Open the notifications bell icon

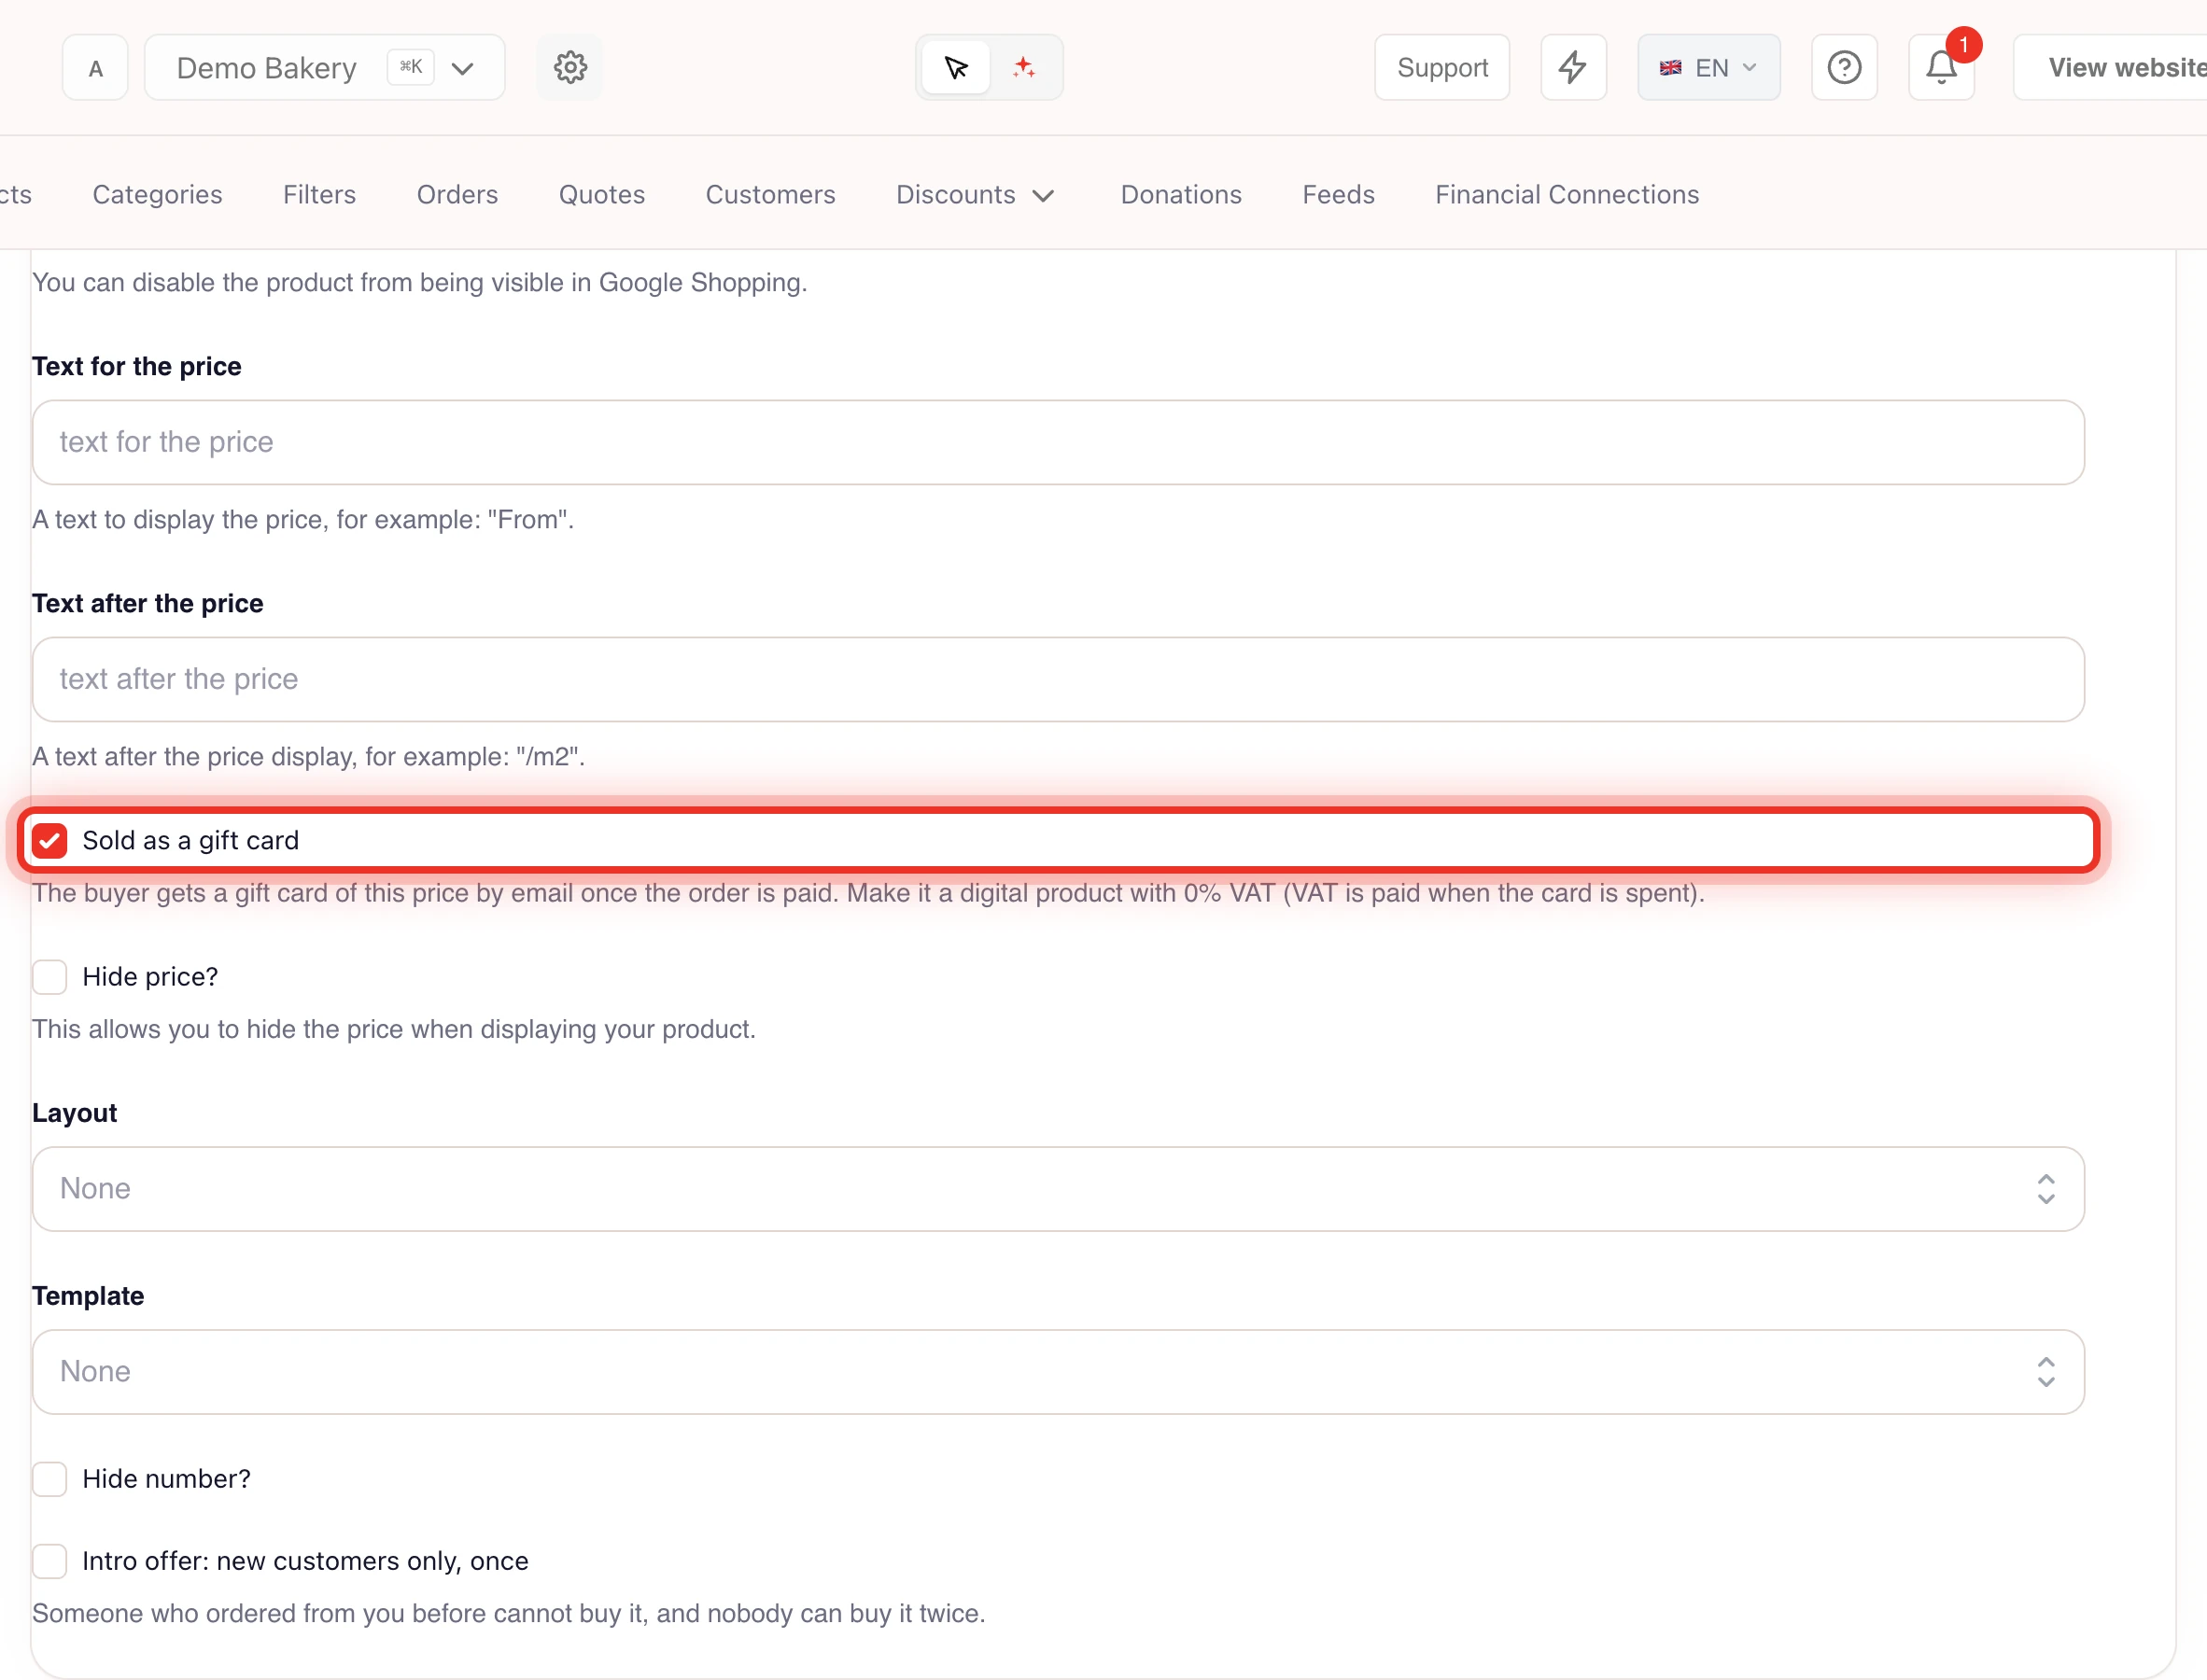click(x=1941, y=68)
